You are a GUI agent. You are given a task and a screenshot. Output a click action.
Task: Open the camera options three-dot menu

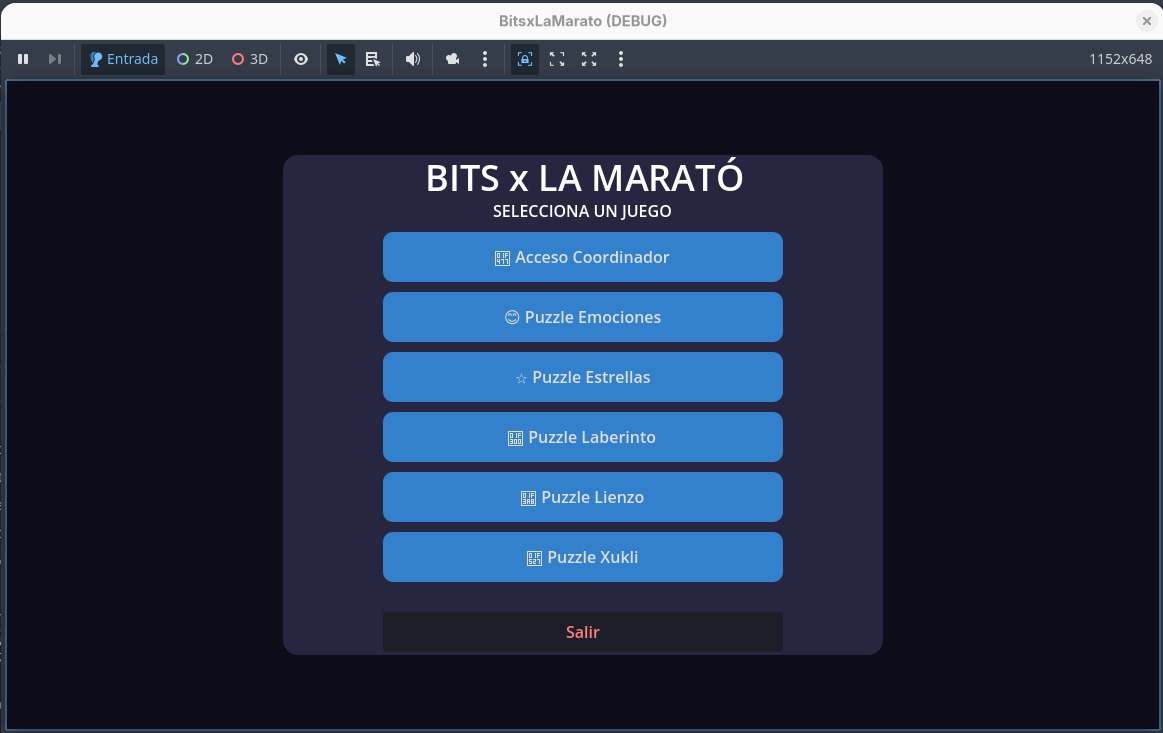pyautogui.click(x=485, y=59)
